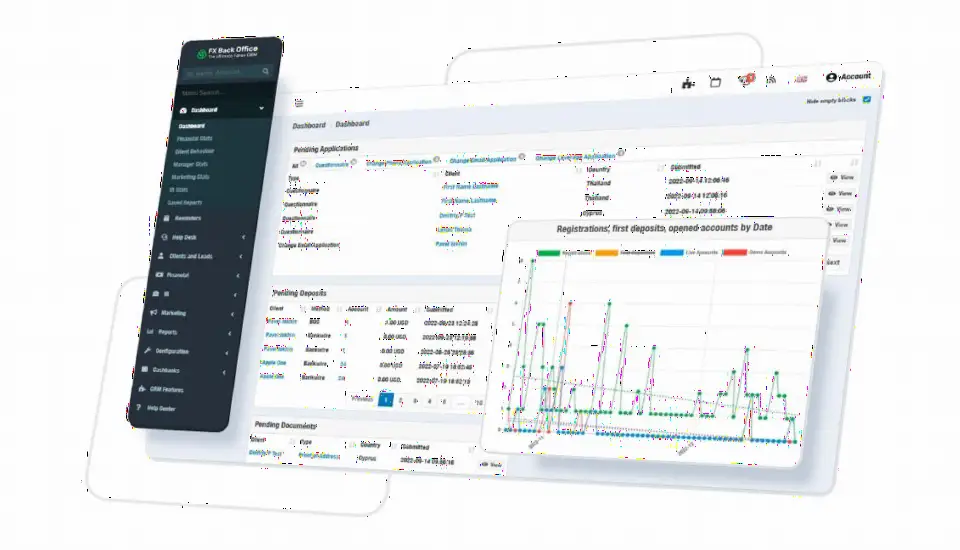The image size is (960, 550).
Task: Click the Help Center question mark icon
Action: [x=139, y=407]
